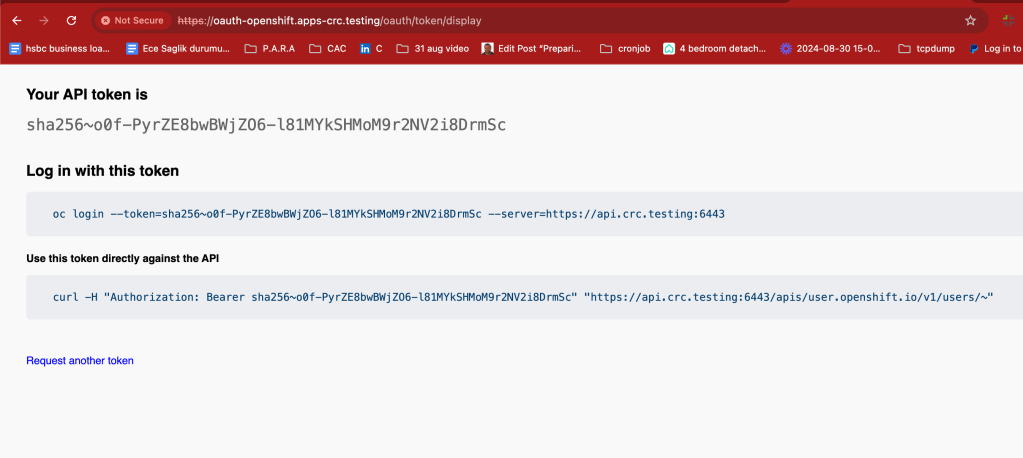Click the Log in with this token heading
This screenshot has width=1023, height=458.
(102, 171)
